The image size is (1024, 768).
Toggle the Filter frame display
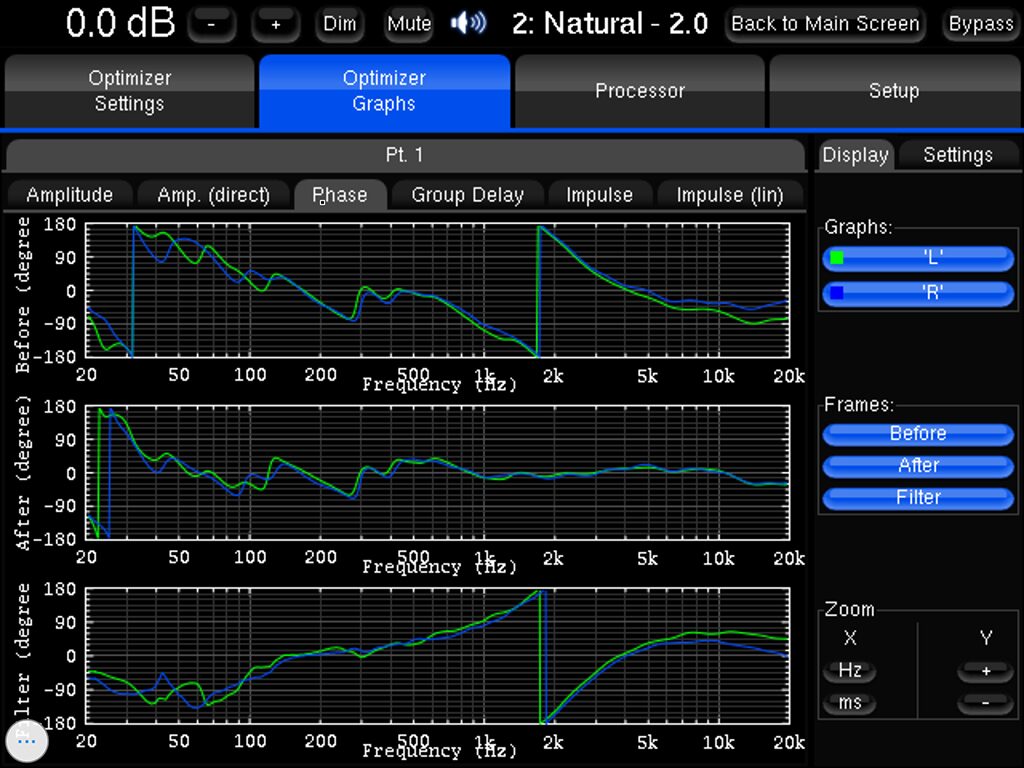click(918, 498)
